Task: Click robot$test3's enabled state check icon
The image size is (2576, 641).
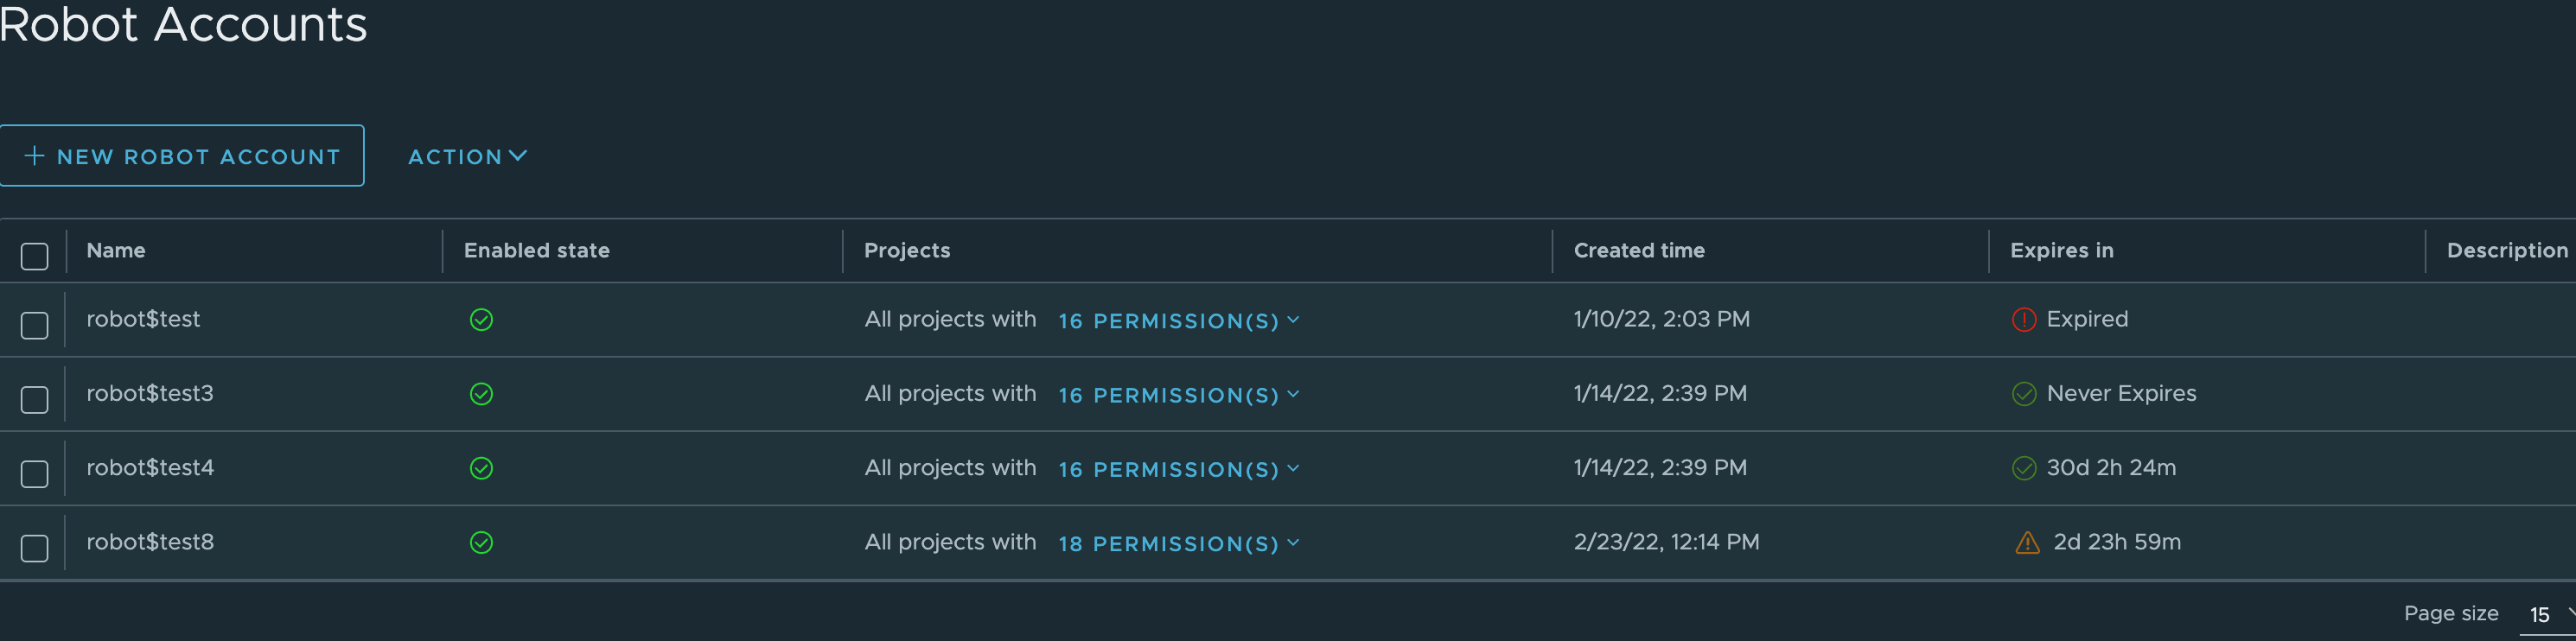Action: pyautogui.click(x=482, y=394)
